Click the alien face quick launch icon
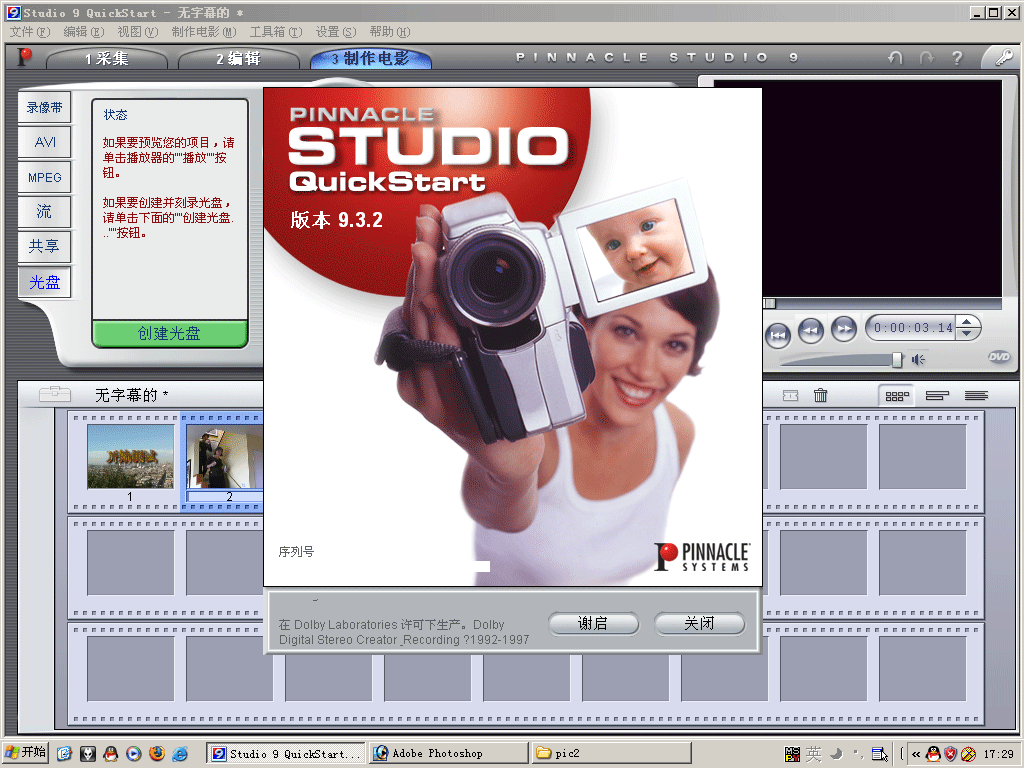The image size is (1024, 768). click(x=88, y=754)
